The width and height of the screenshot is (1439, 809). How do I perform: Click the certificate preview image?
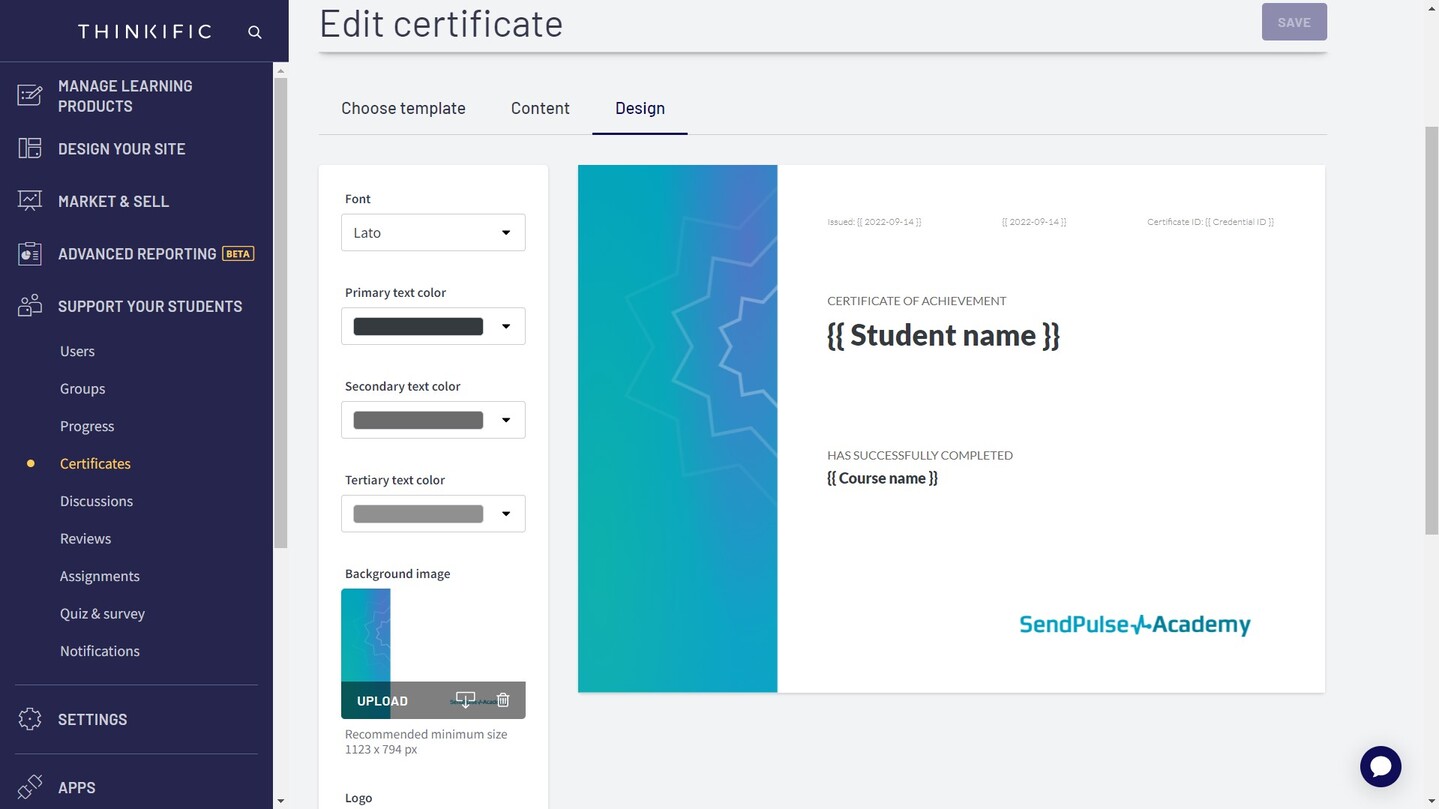tap(950, 428)
